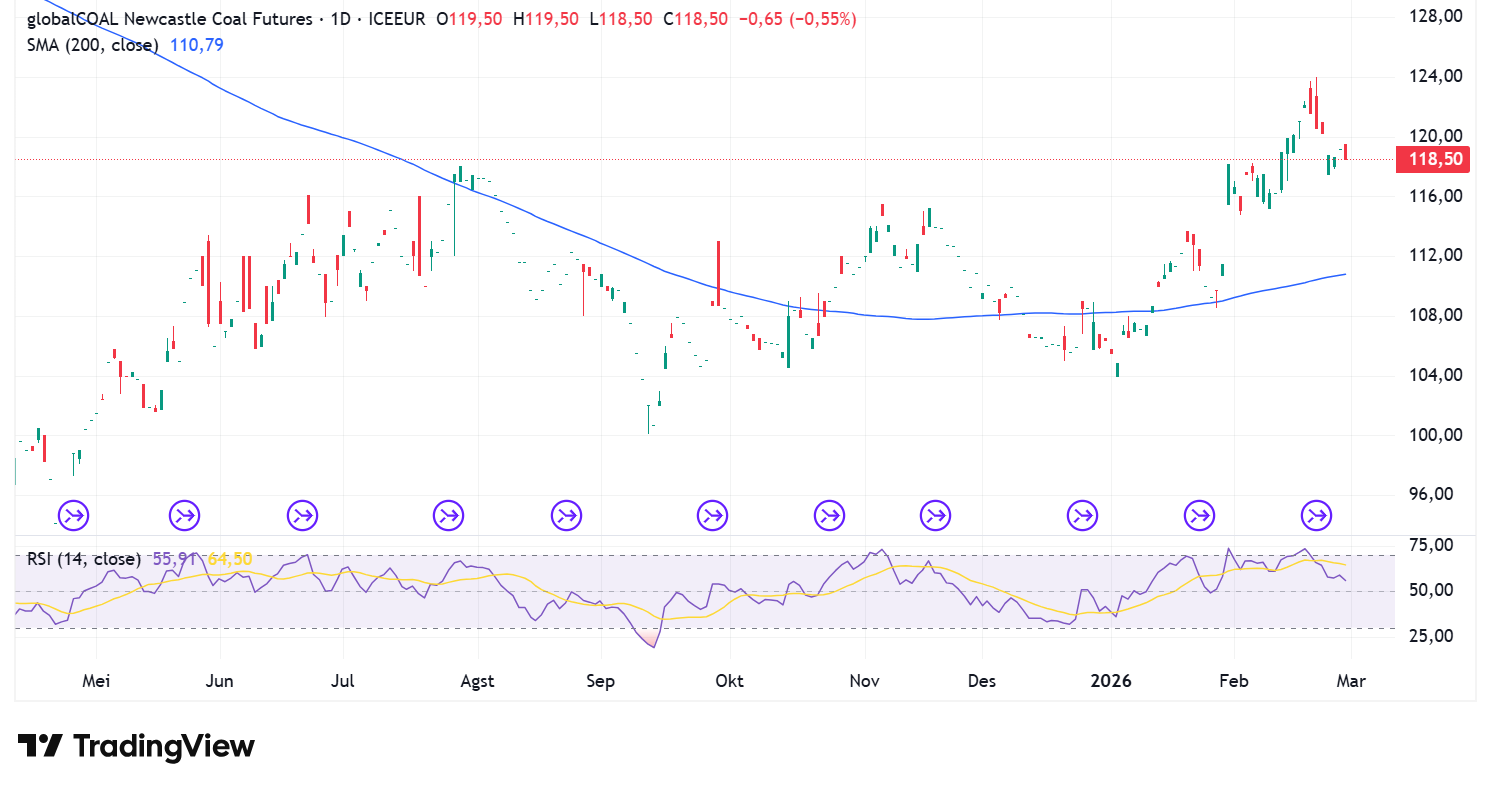Click the 75,00 level on RSI scale
Screen dimensions: 1491x791
click(x=1433, y=546)
